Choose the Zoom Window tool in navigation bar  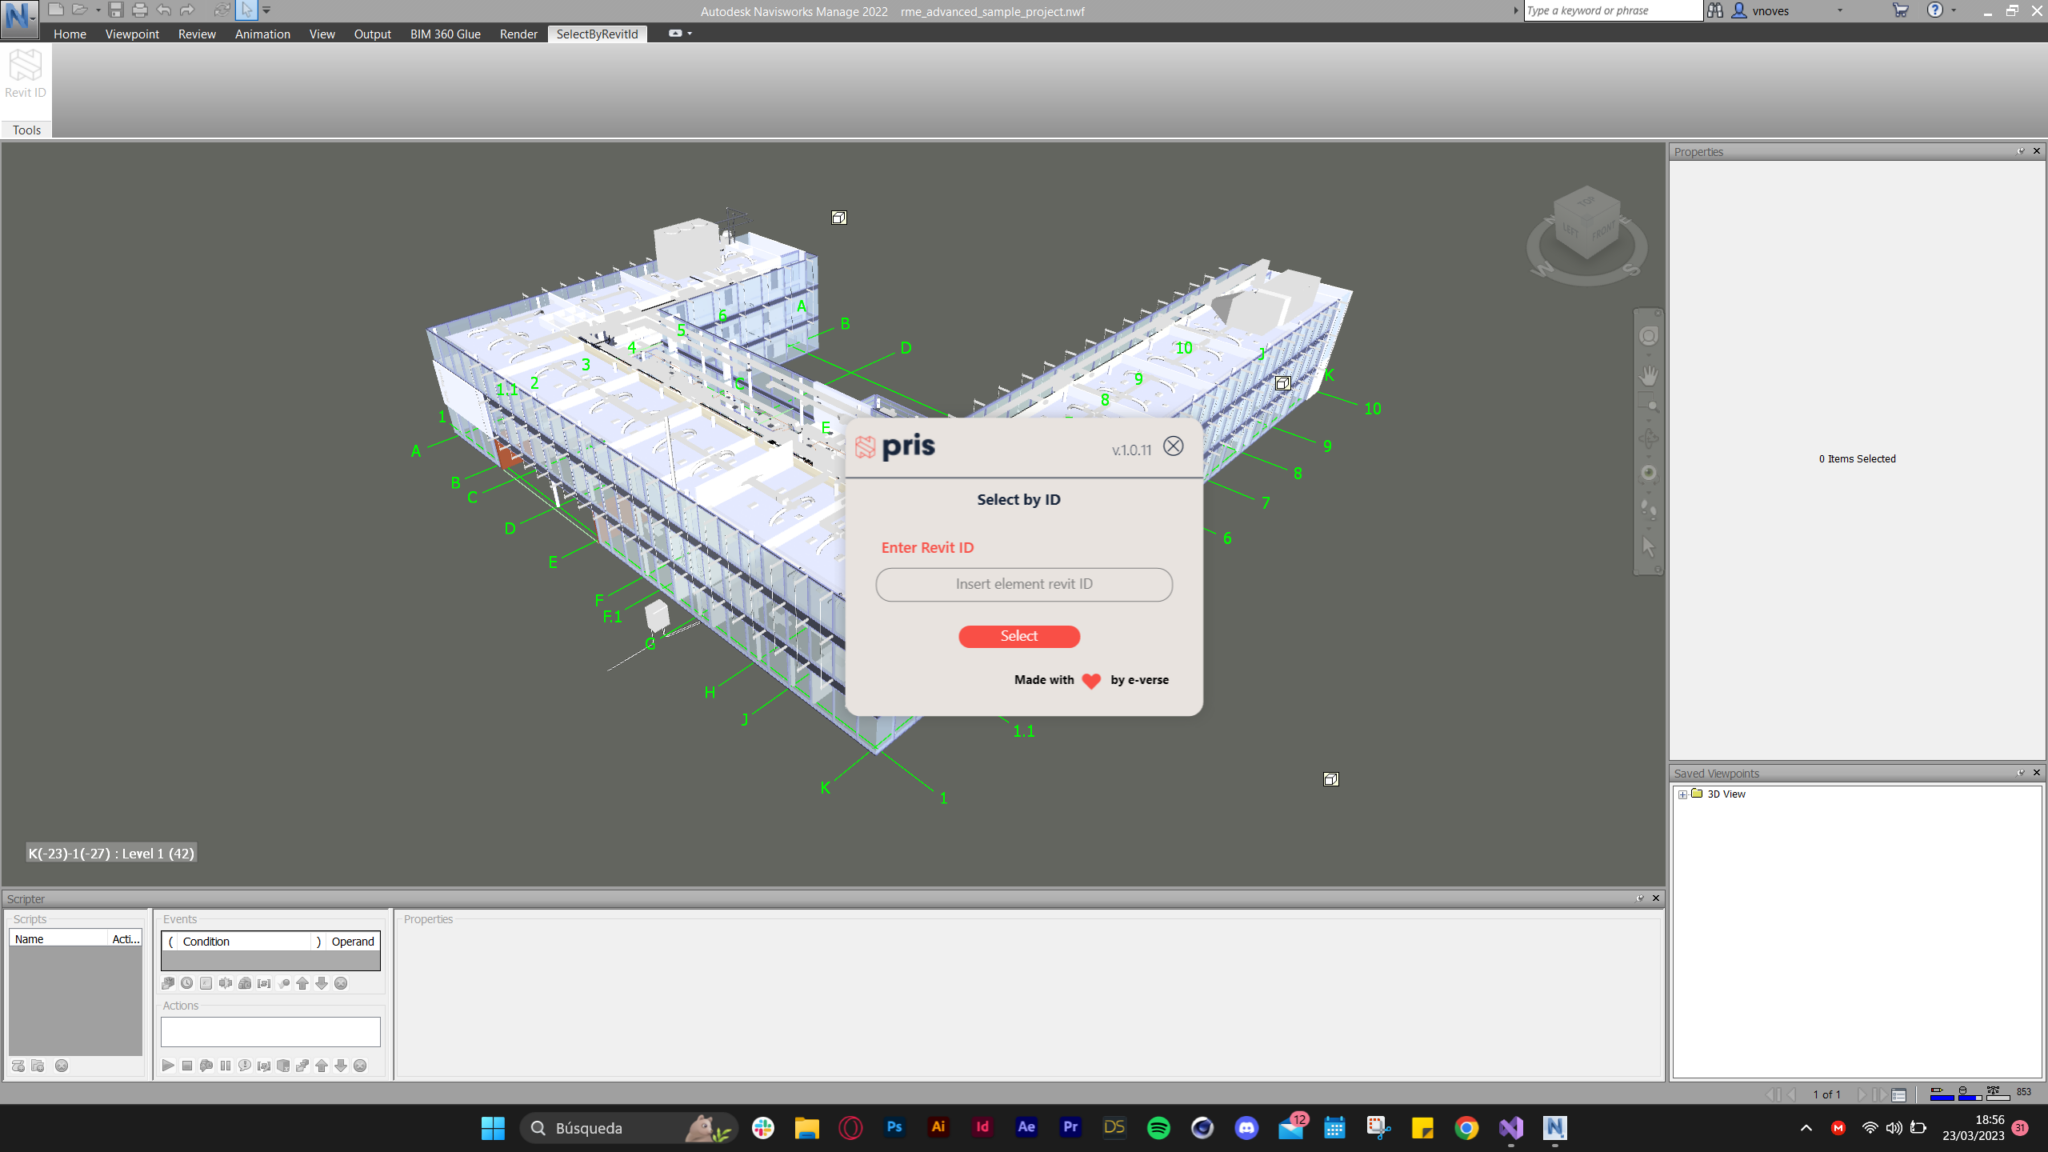(1648, 400)
